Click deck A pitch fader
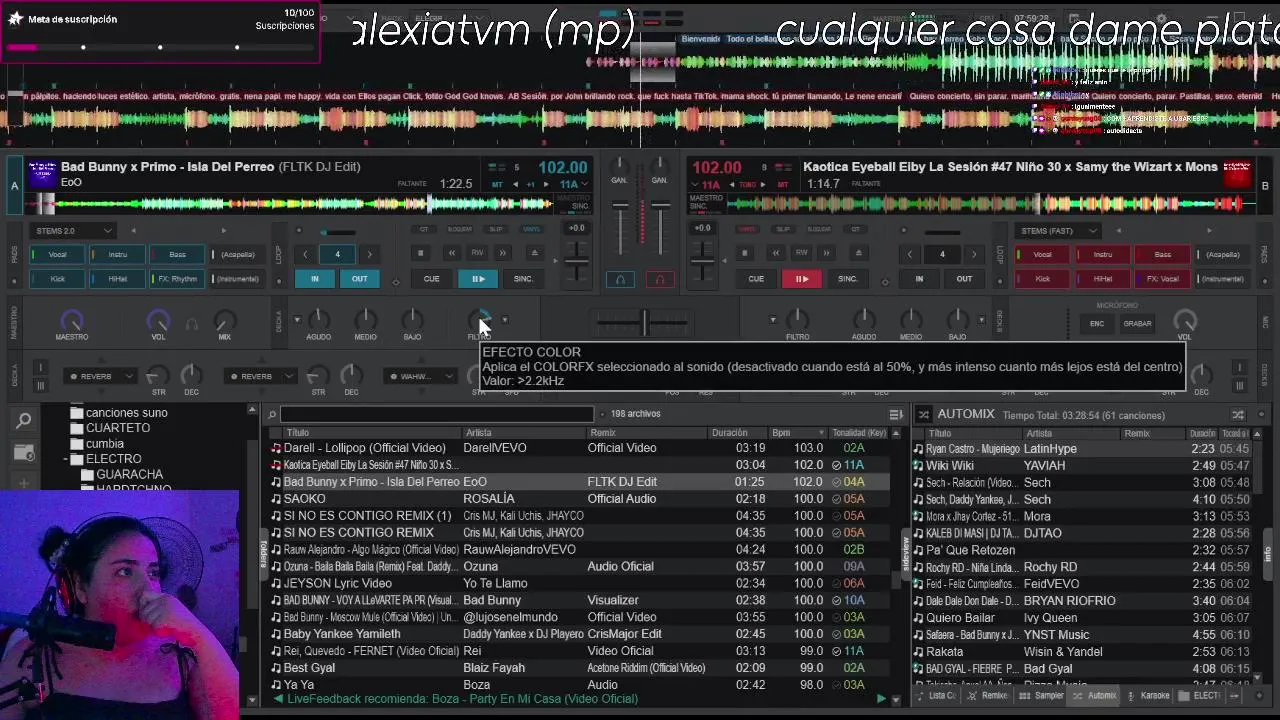The height and width of the screenshot is (720, 1280). click(576, 259)
